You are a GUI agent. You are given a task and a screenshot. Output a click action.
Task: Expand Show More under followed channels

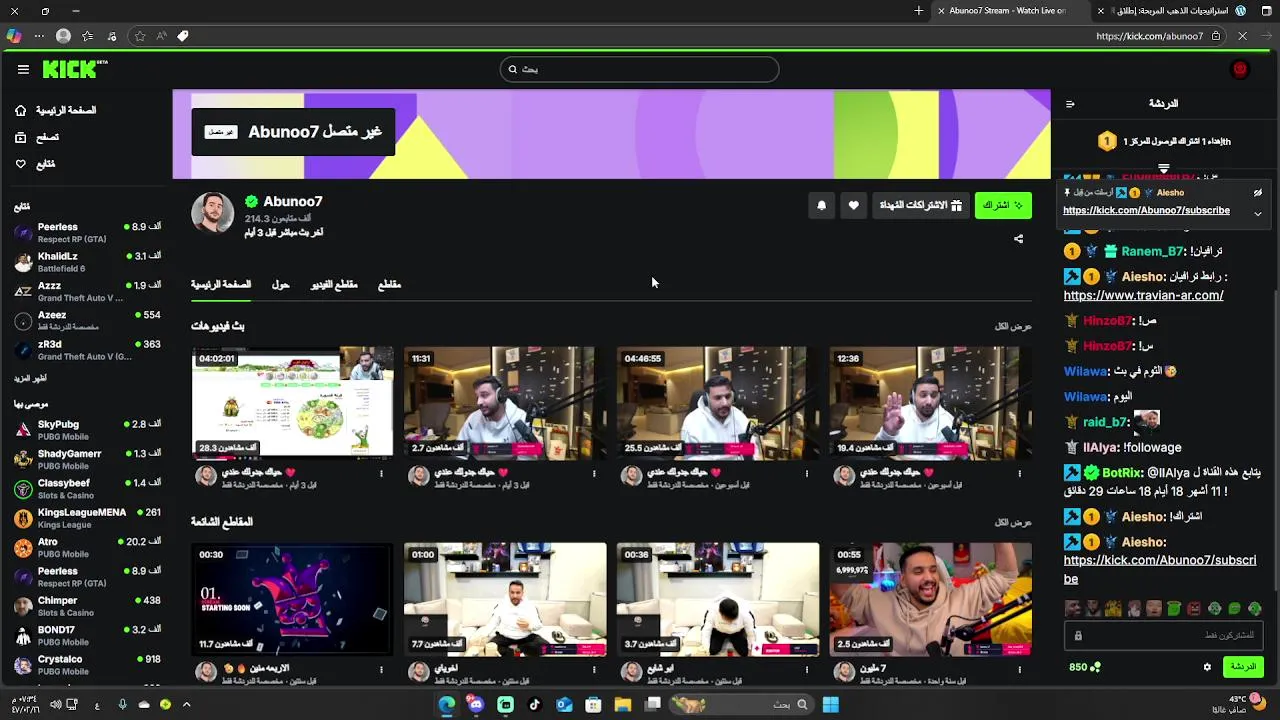[30, 379]
